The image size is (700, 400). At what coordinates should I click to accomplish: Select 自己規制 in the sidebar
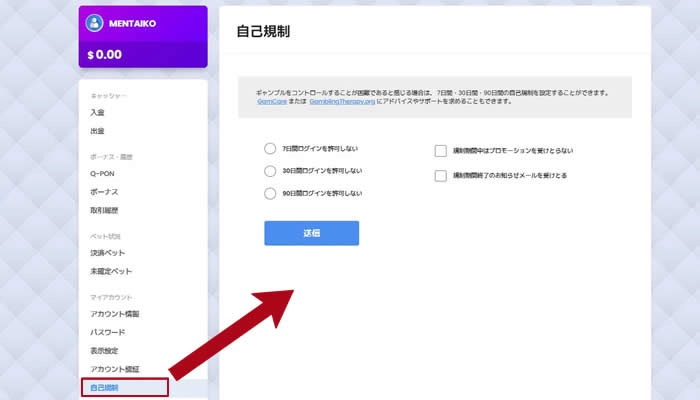[x=104, y=387]
